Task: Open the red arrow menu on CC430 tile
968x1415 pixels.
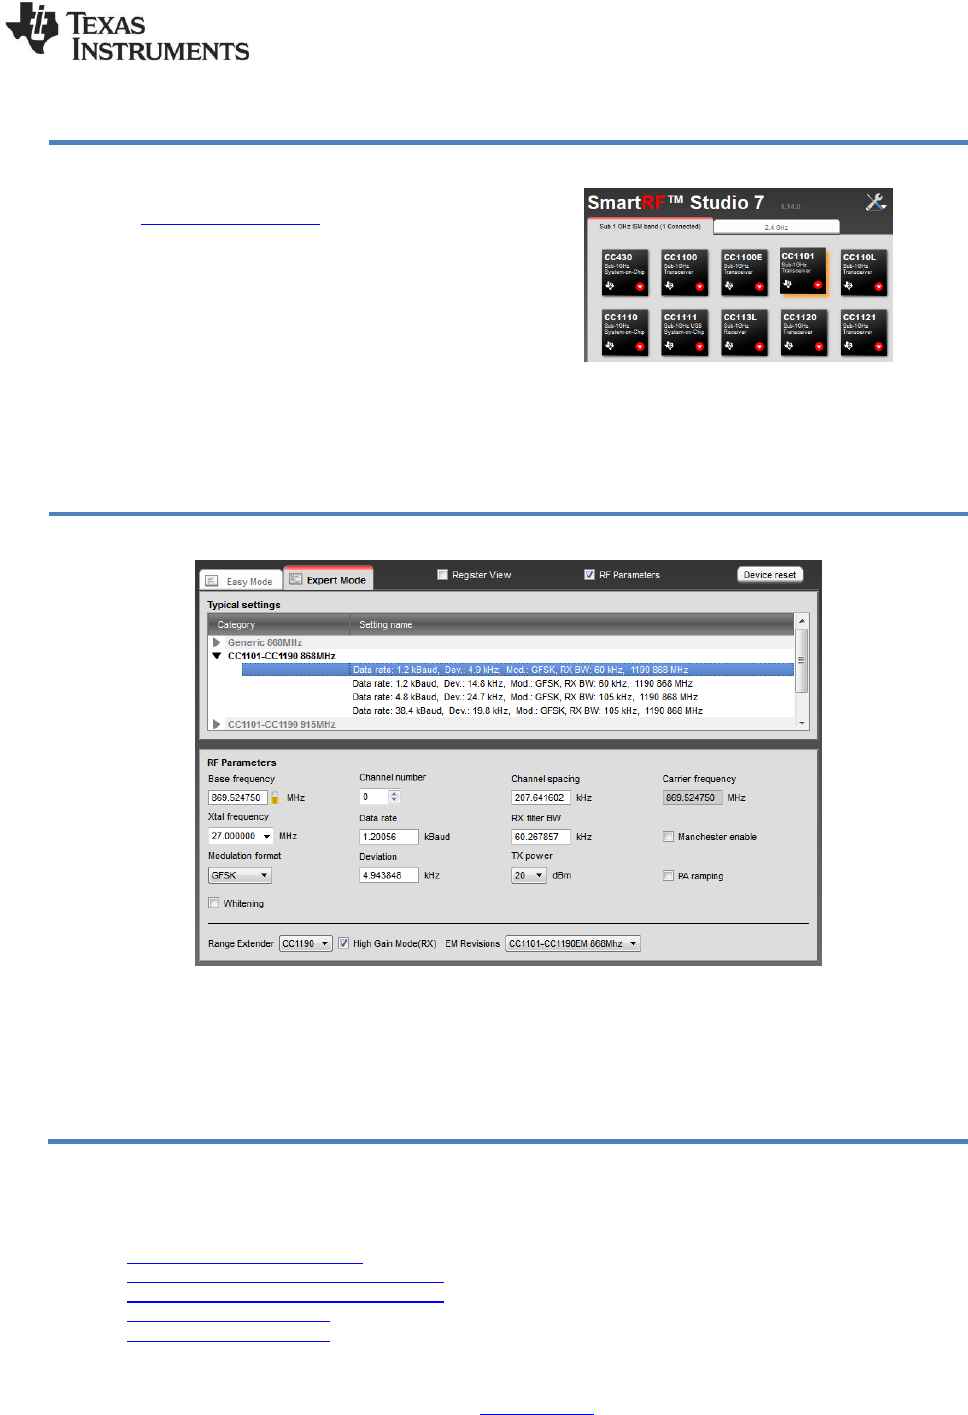Action: coord(640,287)
